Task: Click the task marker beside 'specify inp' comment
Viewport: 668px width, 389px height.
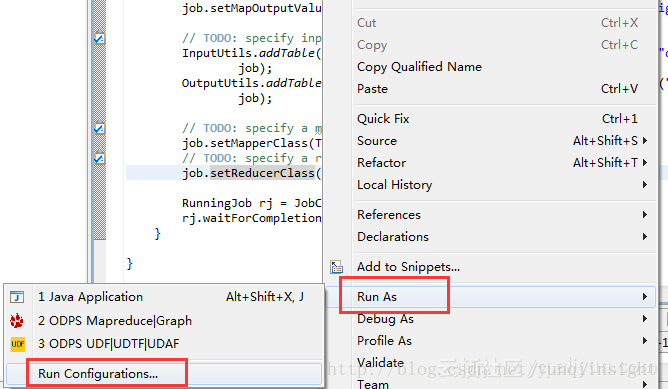Action: 100,38
